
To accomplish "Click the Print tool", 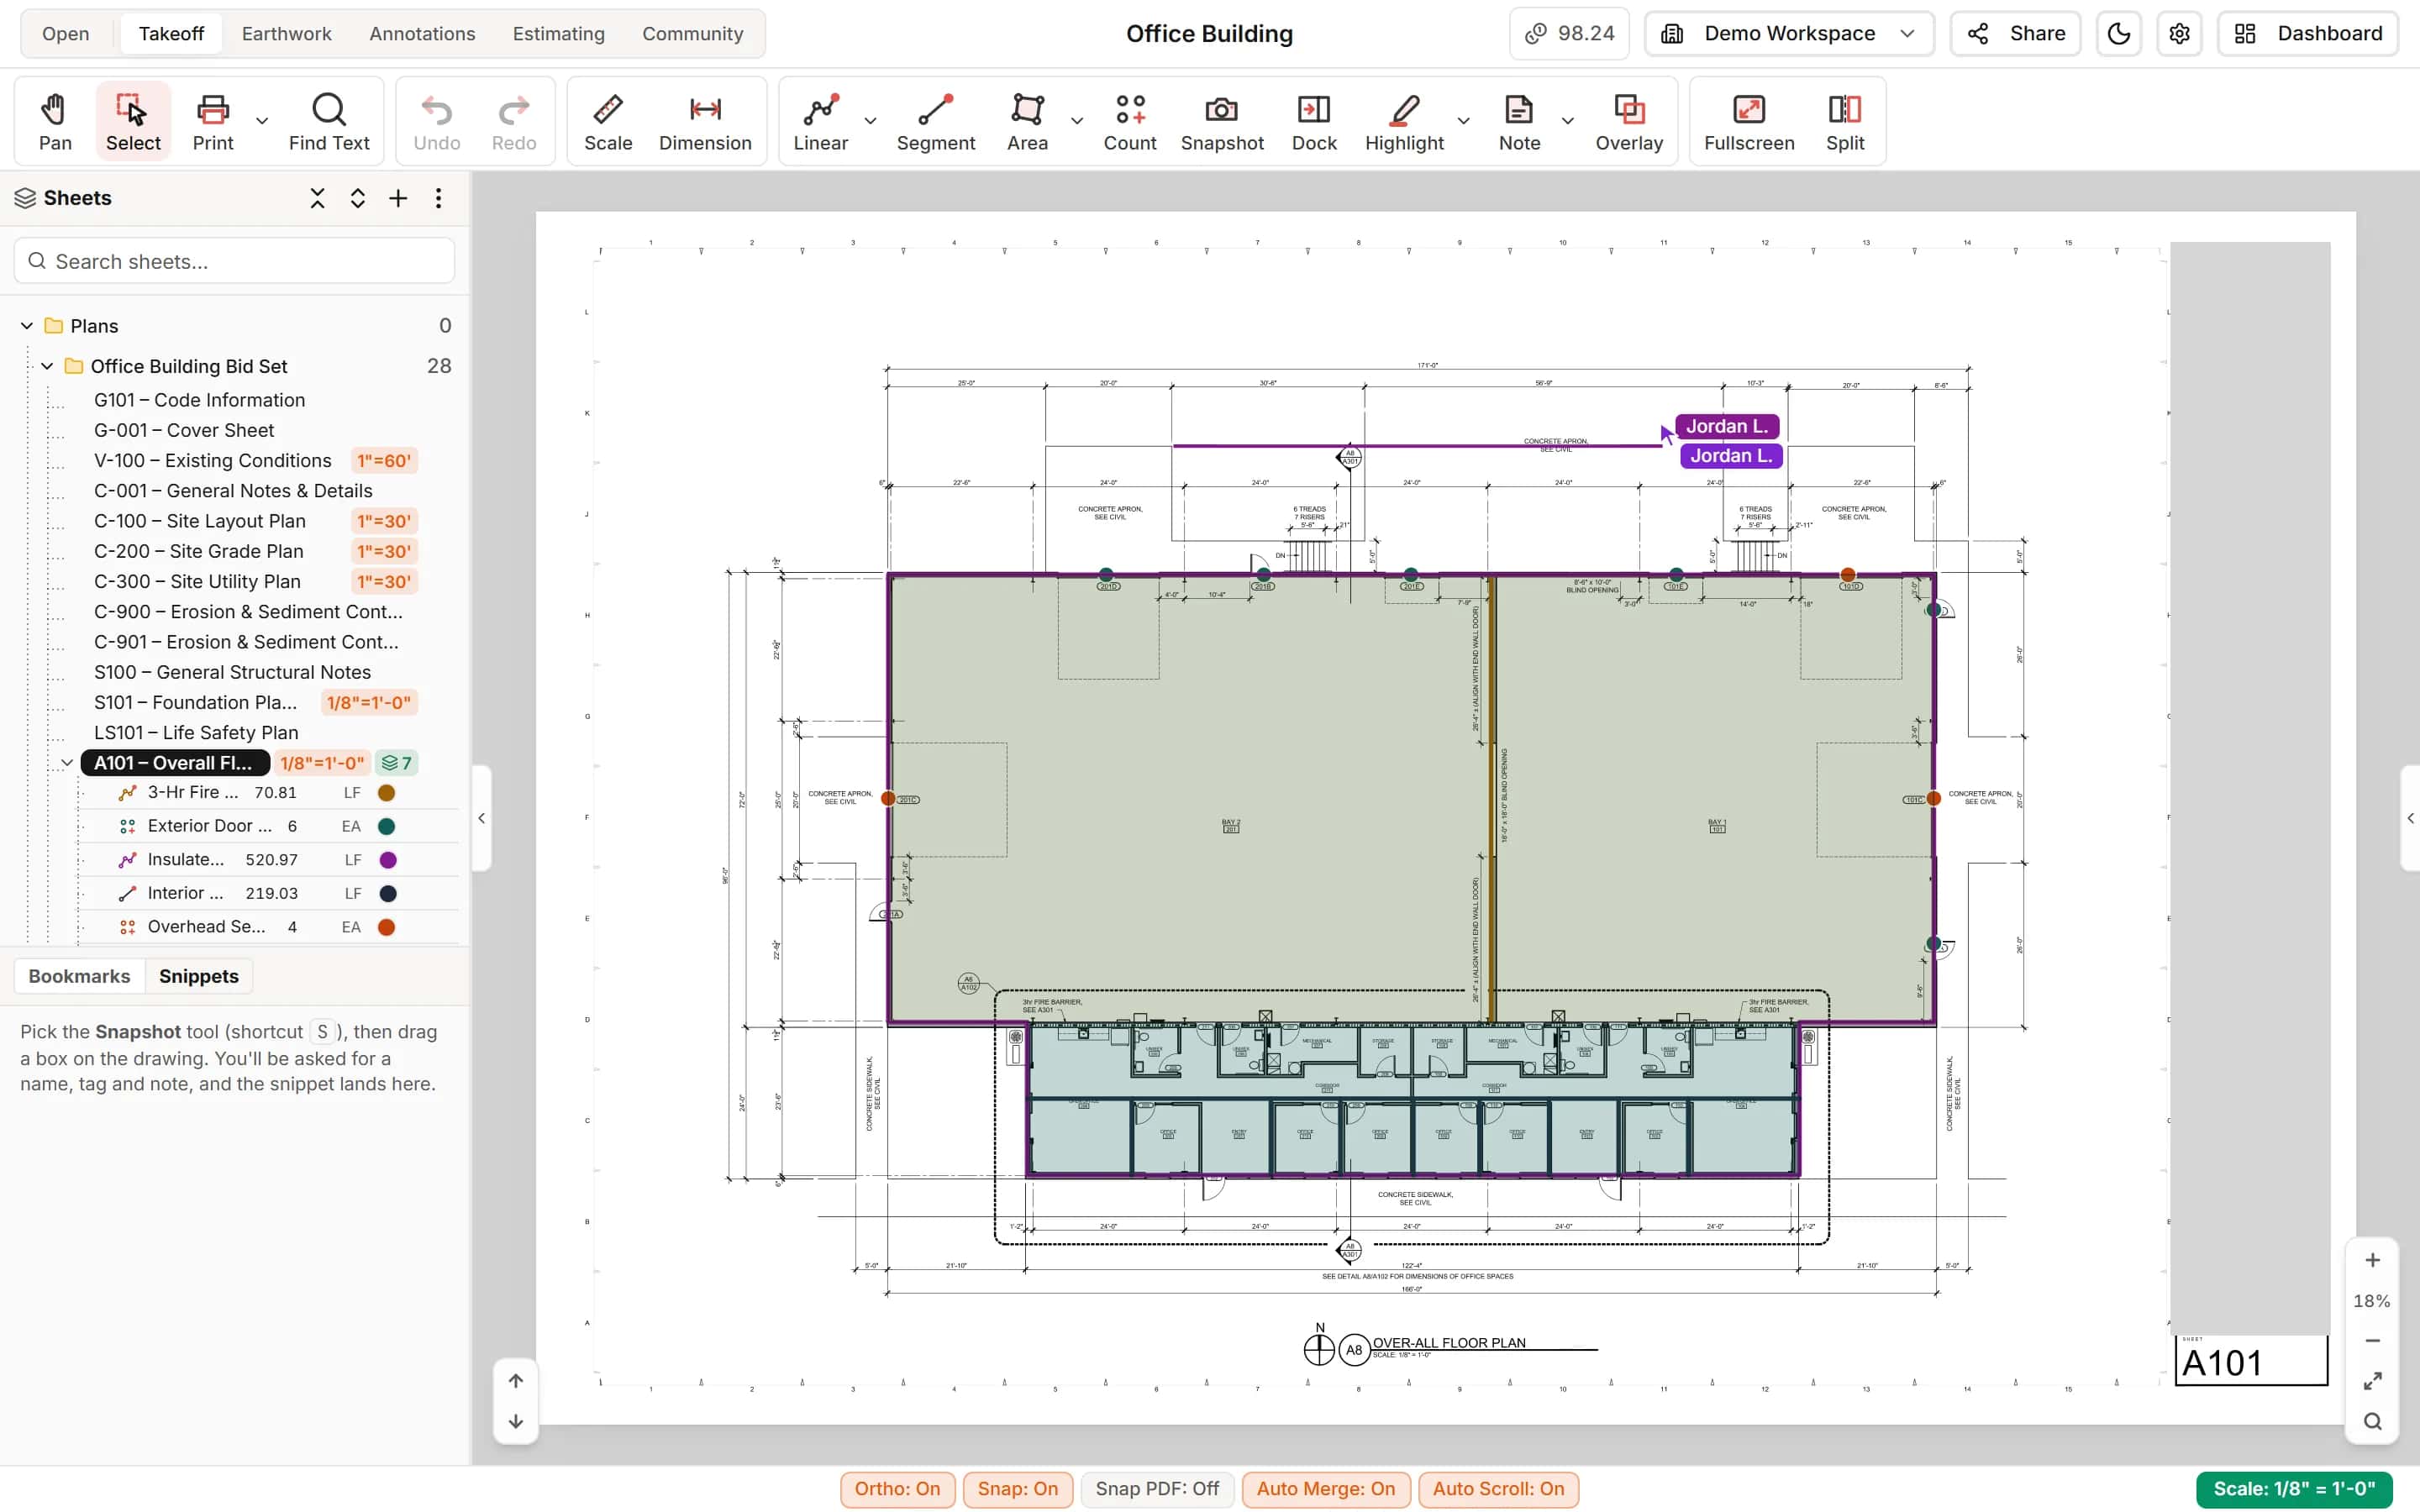I will coord(213,122).
